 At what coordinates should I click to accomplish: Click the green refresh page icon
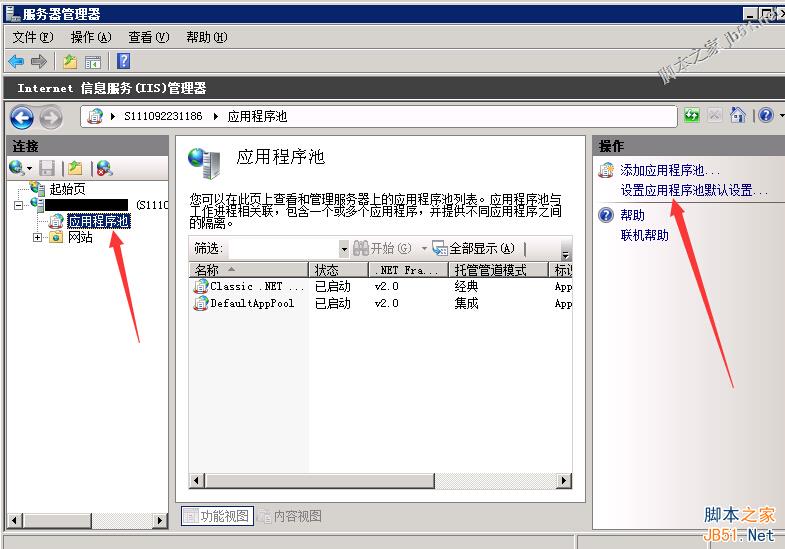(x=692, y=116)
